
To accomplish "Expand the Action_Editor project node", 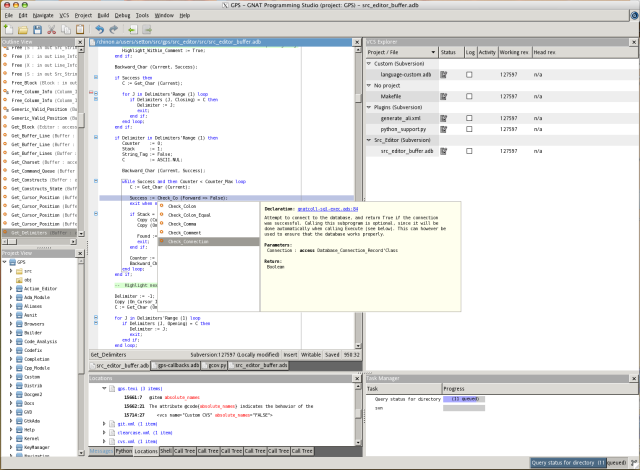I will pyautogui.click(x=11, y=288).
